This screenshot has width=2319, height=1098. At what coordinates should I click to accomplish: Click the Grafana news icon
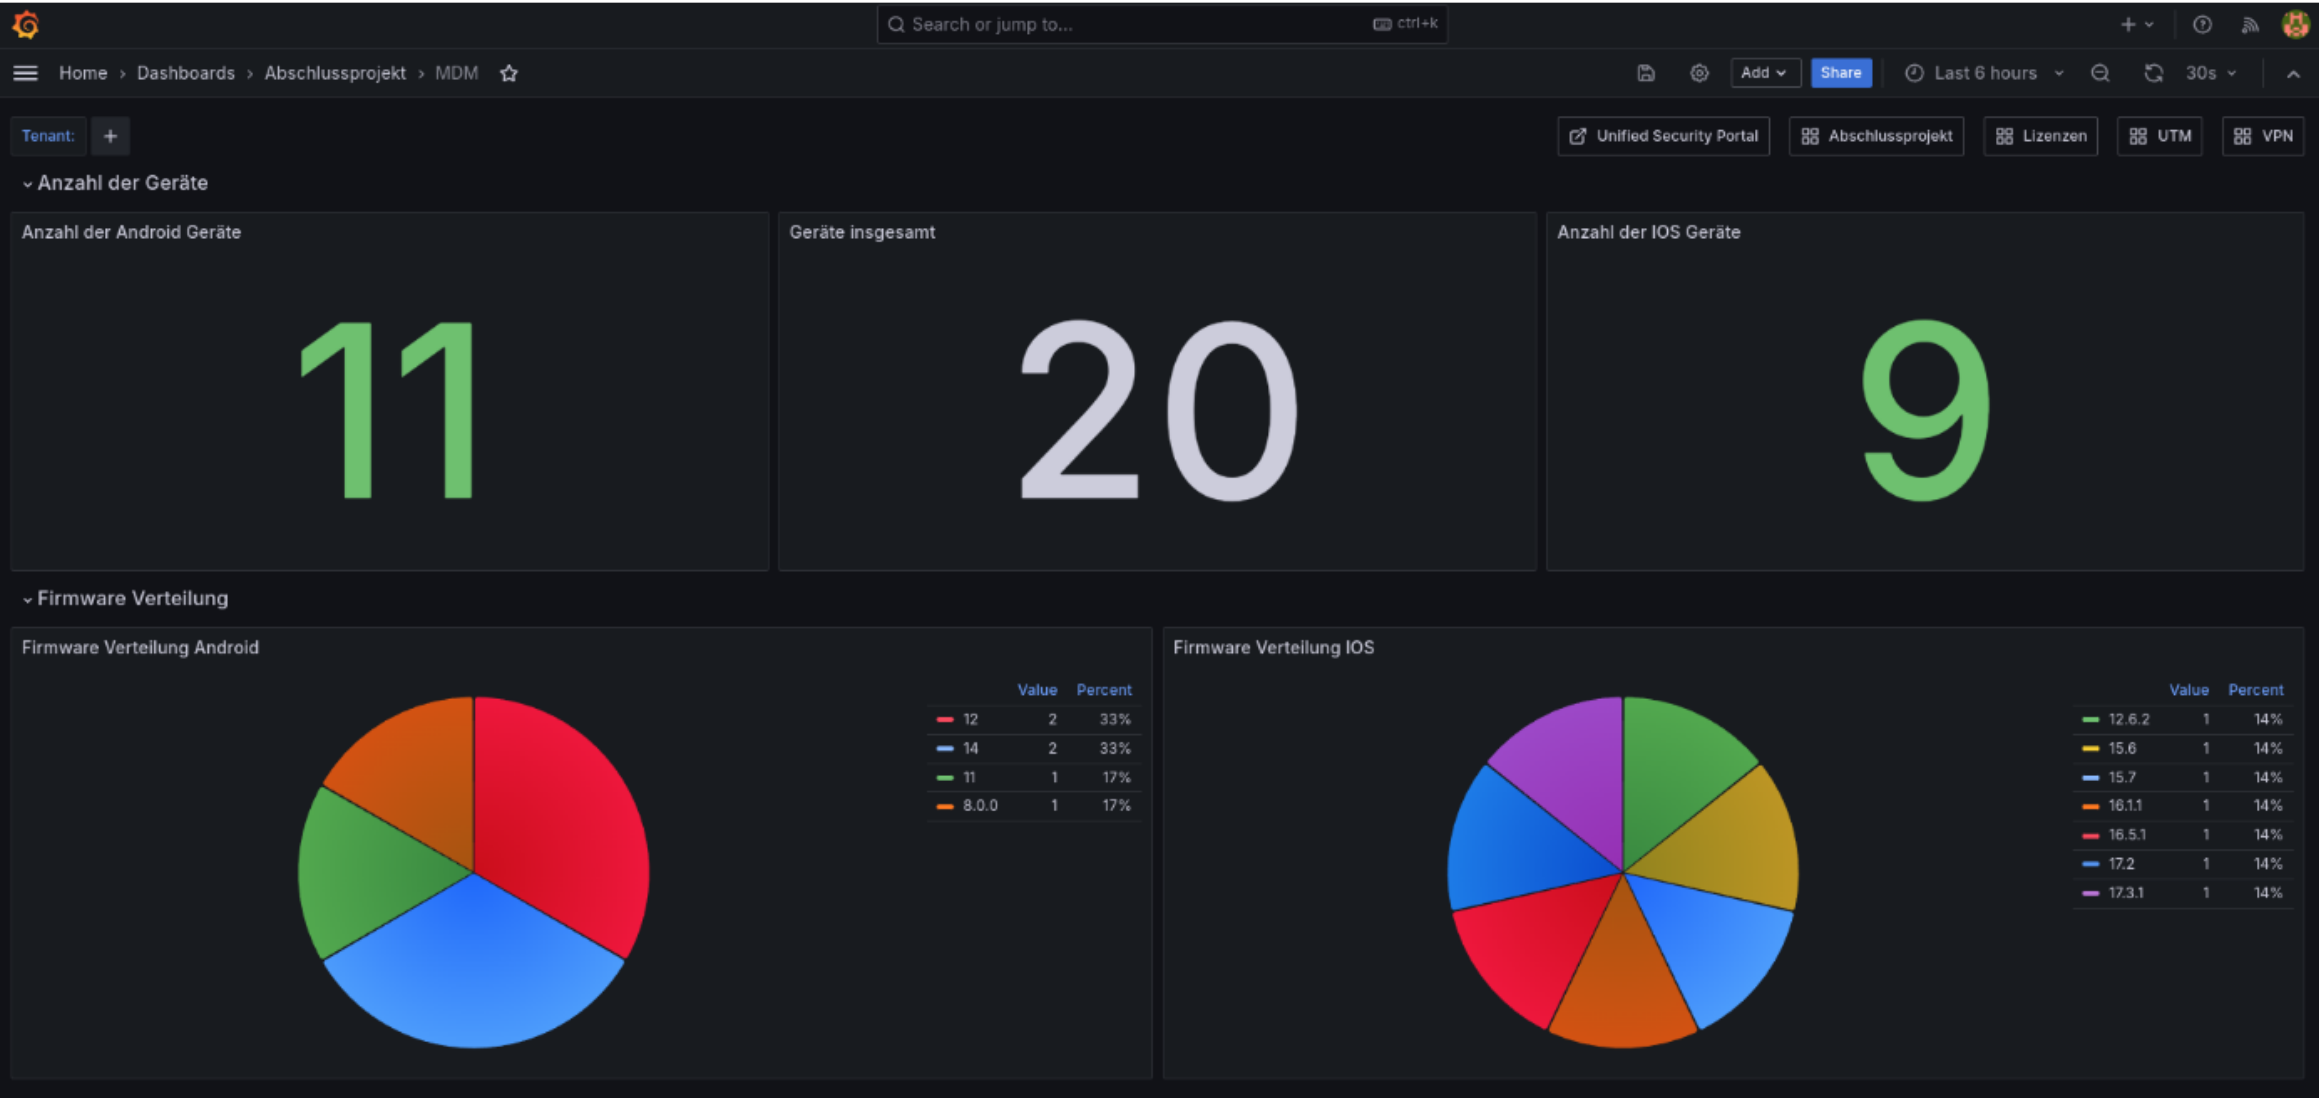[2250, 24]
